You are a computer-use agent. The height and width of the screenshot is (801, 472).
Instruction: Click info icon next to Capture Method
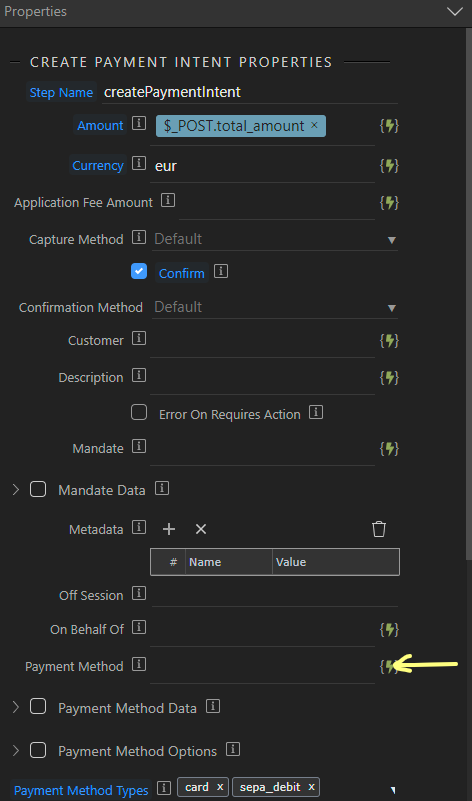pyautogui.click(x=139, y=238)
